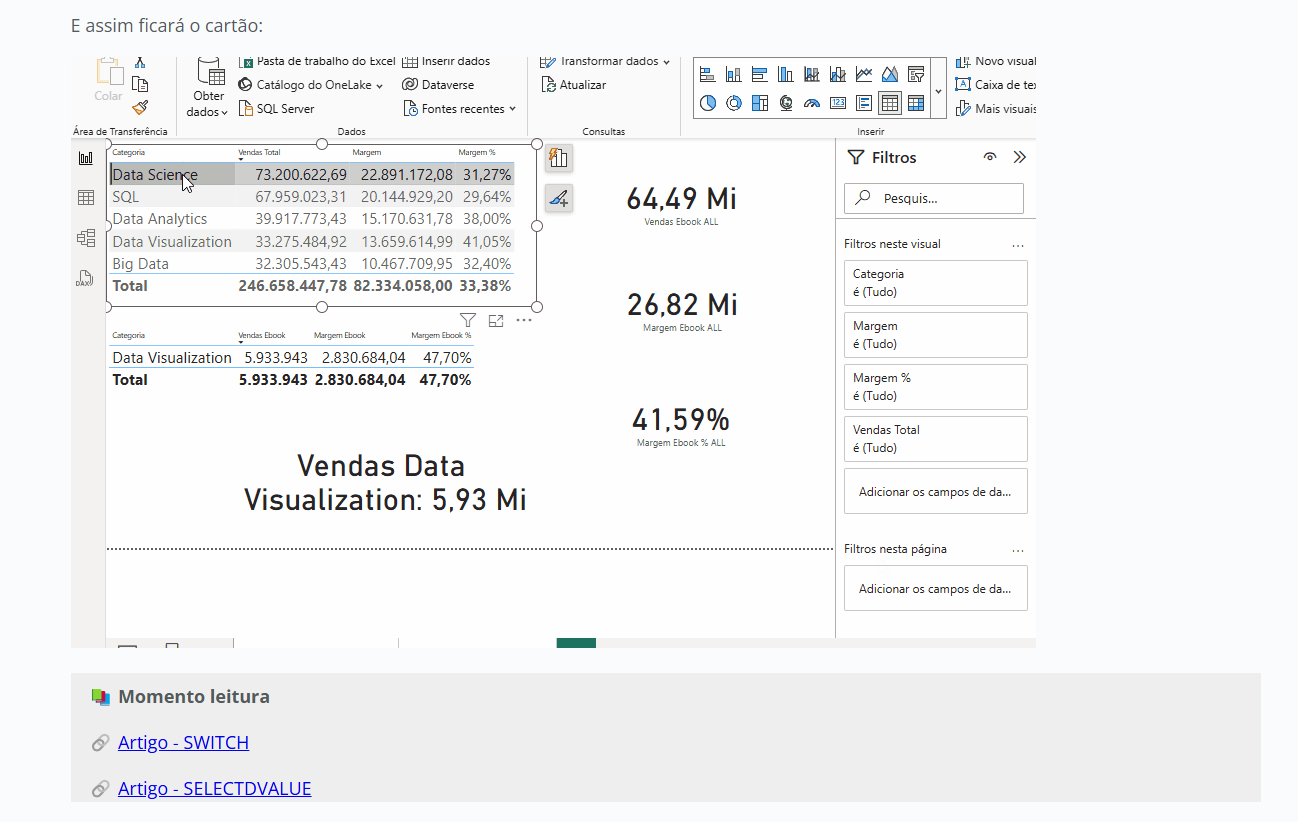The image size is (1298, 822).
Task: Expand the Margem filter card
Action: click(936, 335)
